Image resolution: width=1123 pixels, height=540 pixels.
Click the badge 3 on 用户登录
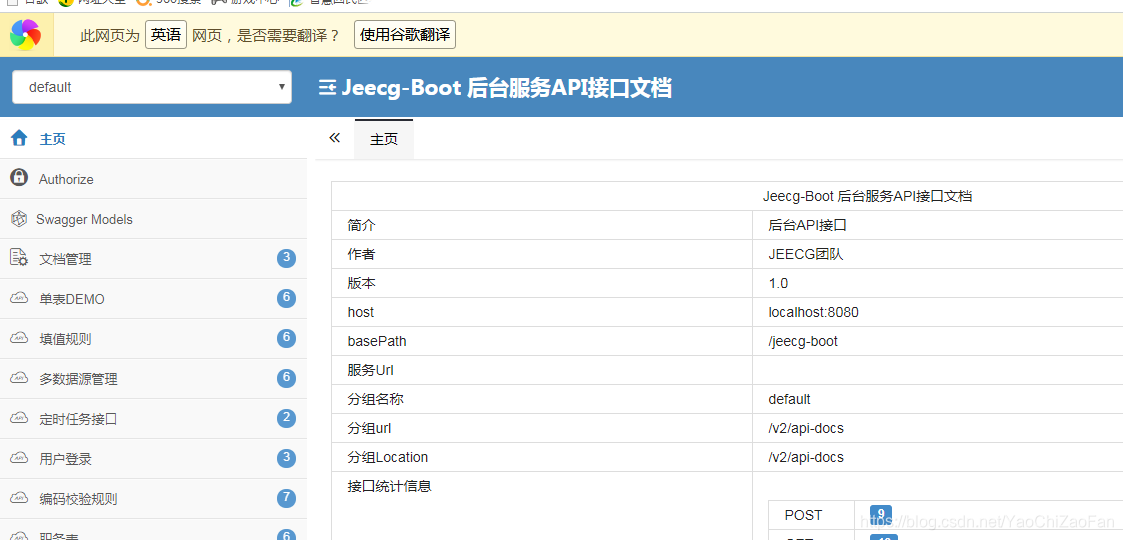click(286, 458)
